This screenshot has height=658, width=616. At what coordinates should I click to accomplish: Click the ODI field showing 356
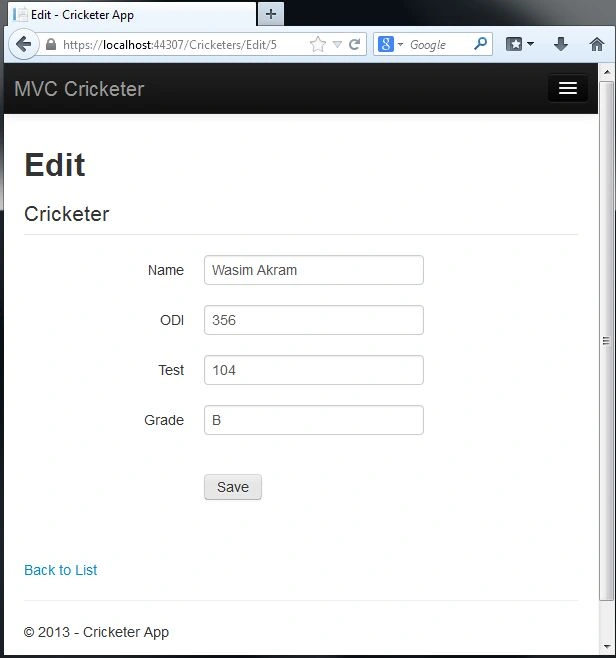tap(313, 320)
